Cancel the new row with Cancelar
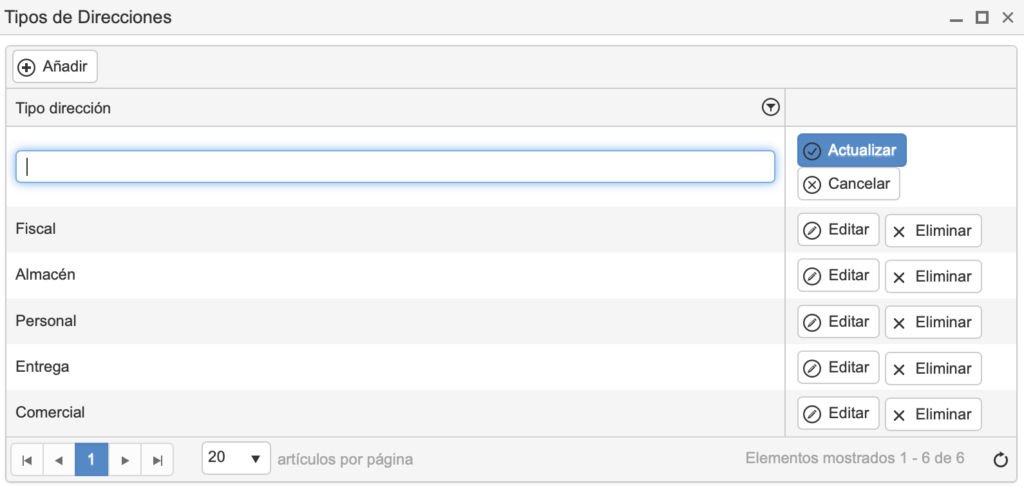1024x500 pixels. click(848, 184)
